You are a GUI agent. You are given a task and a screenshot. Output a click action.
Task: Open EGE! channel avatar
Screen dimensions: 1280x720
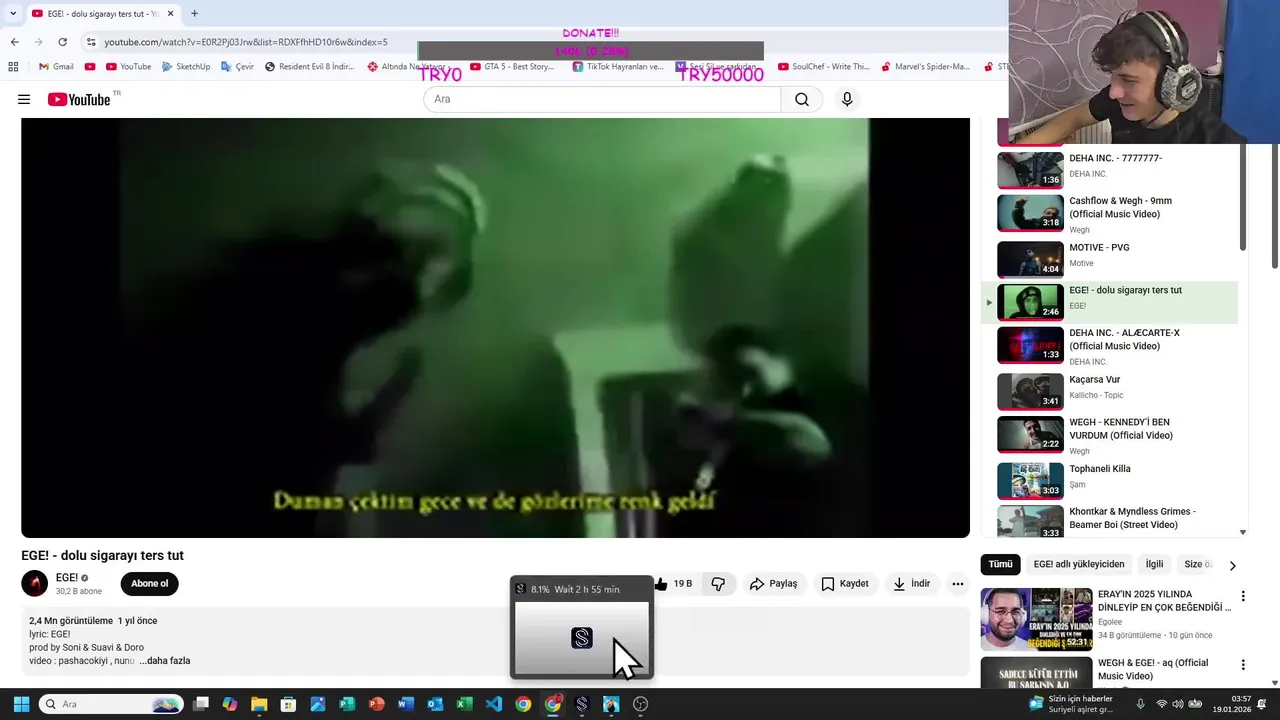35,583
